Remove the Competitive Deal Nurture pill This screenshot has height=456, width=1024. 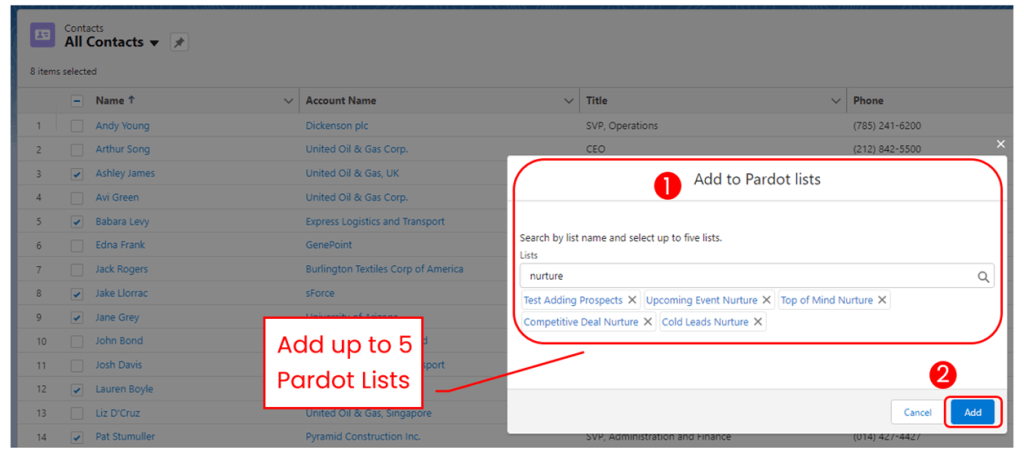click(x=647, y=321)
